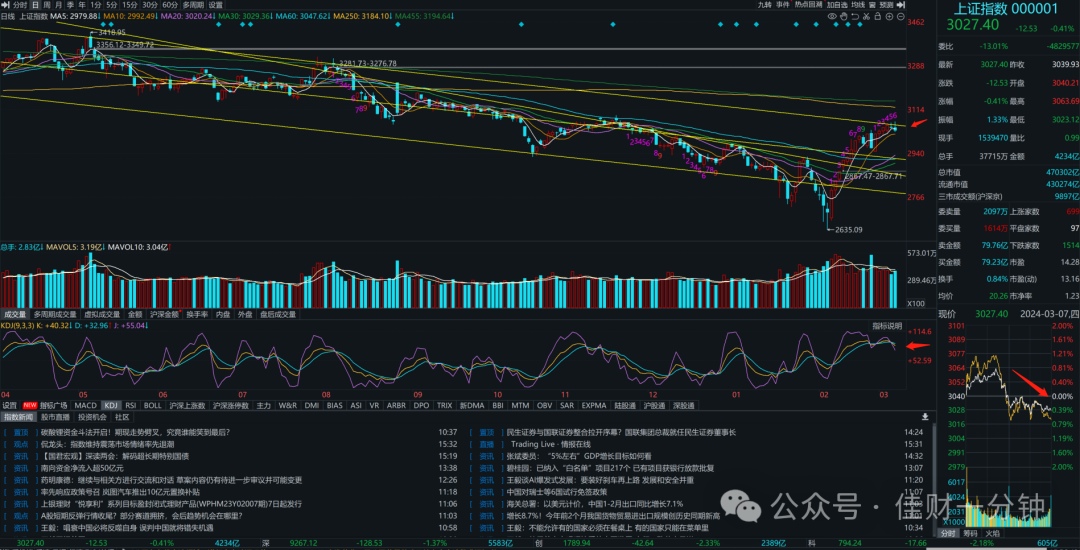Select the 陆股通 tab

pyautogui.click(x=624, y=405)
